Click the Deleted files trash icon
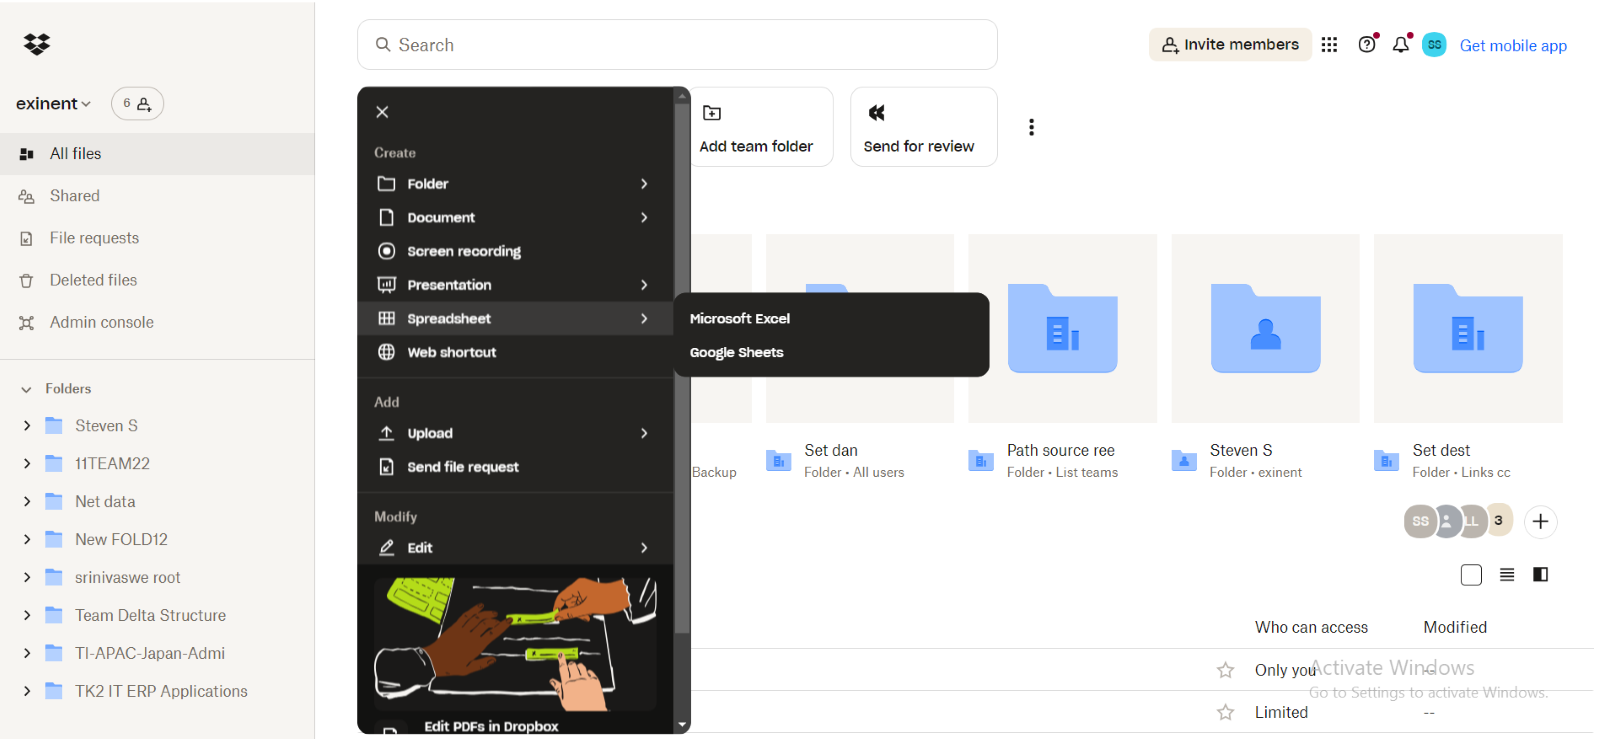Screen dimensions: 1600x739 27,280
